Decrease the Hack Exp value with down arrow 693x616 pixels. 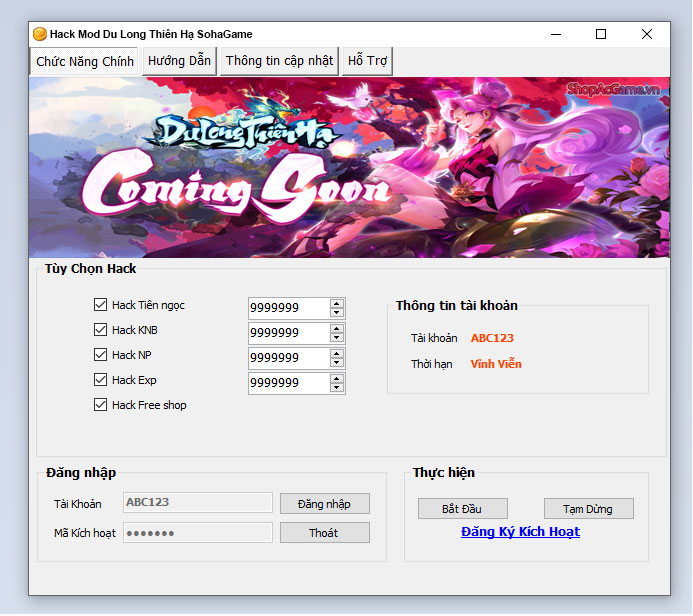[x=337, y=388]
